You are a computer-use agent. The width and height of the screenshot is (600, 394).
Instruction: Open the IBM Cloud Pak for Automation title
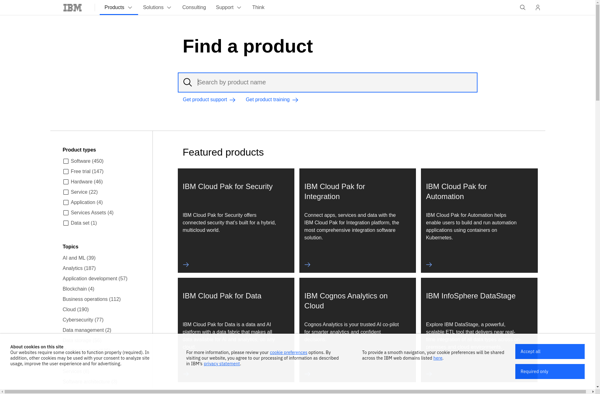coord(457,192)
